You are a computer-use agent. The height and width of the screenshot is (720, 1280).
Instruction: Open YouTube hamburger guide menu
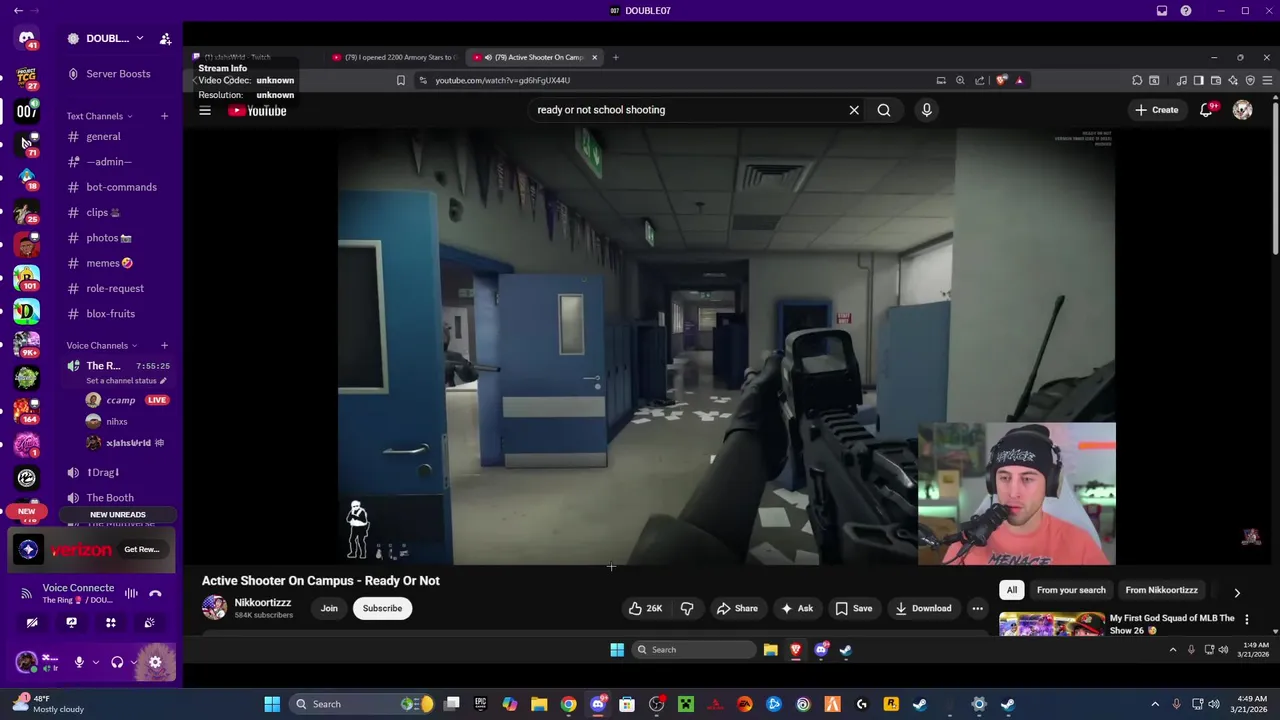coord(205,111)
